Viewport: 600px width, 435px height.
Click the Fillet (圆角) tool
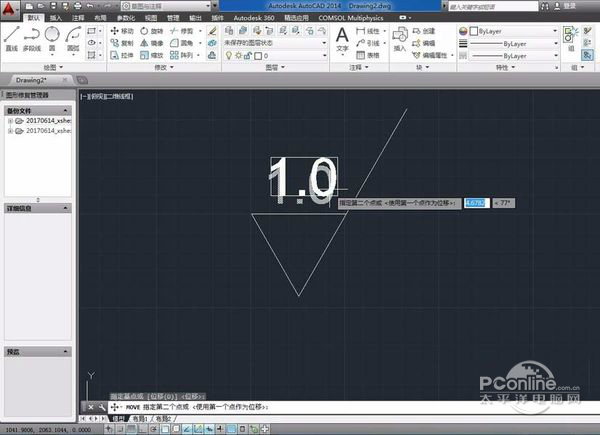pyautogui.click(x=182, y=43)
